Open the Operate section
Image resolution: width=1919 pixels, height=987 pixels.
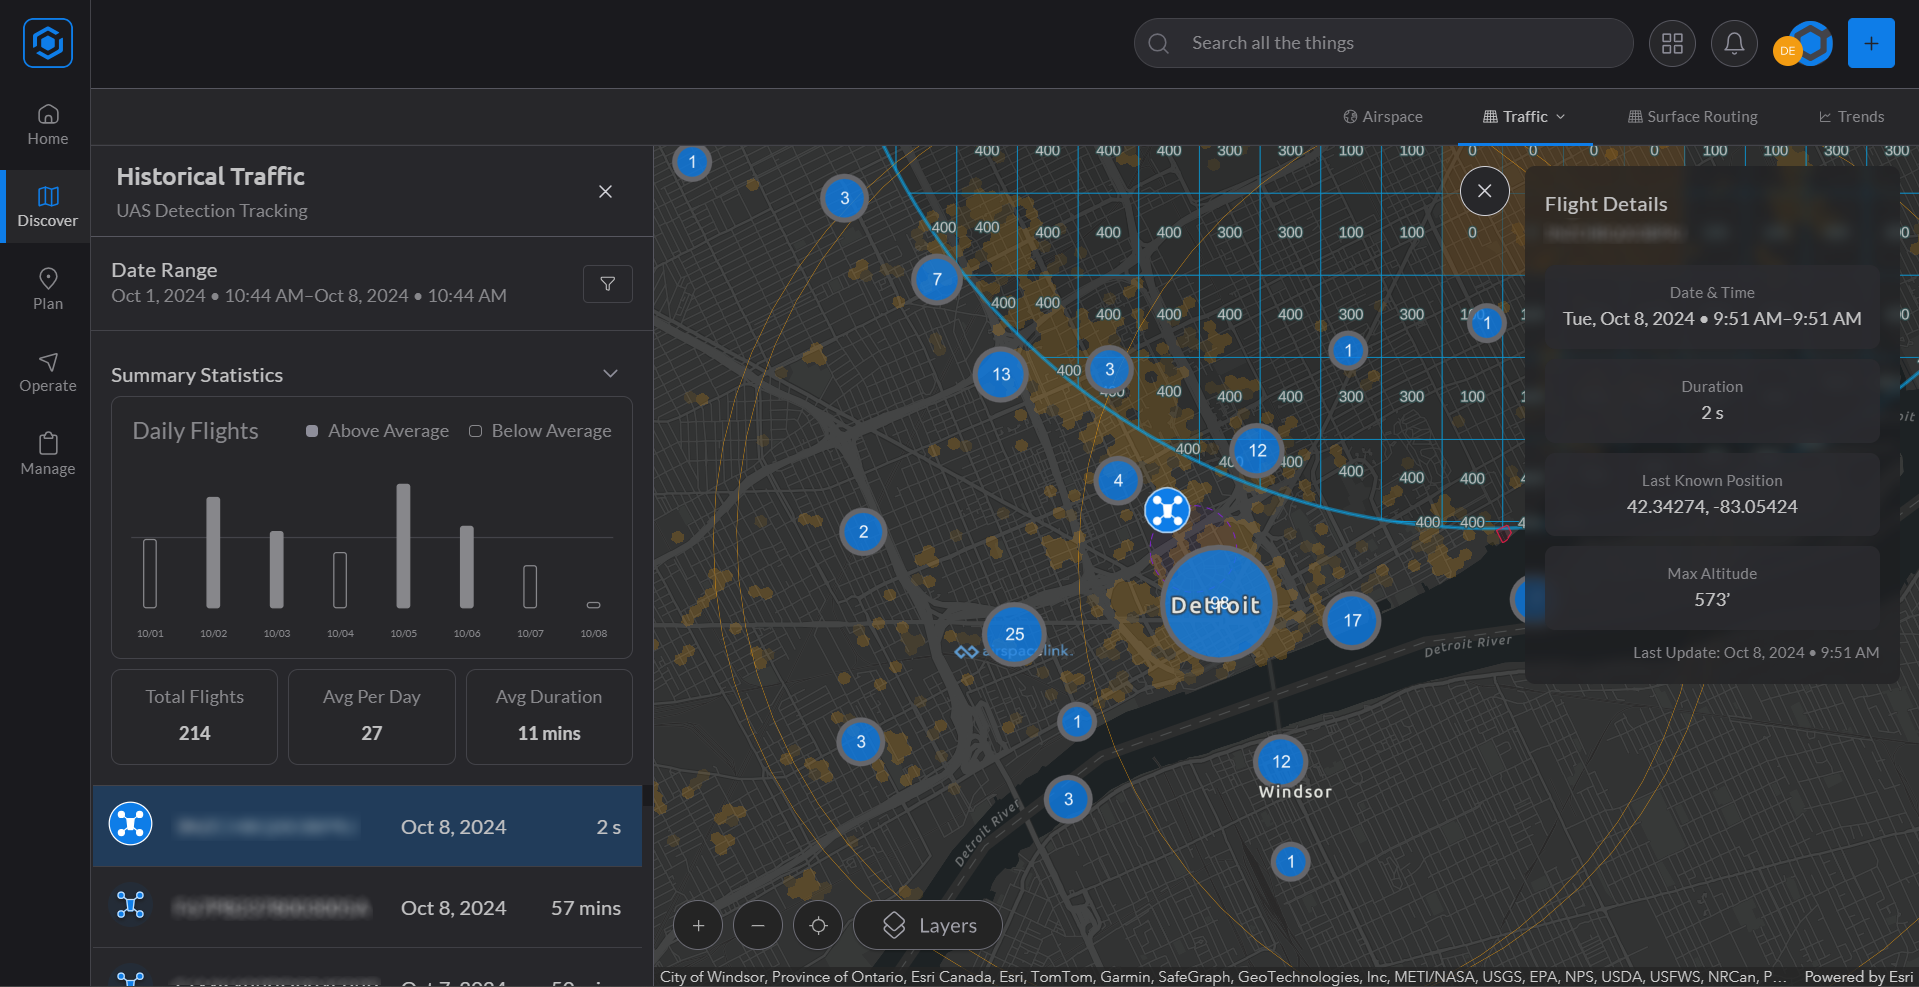[47, 372]
